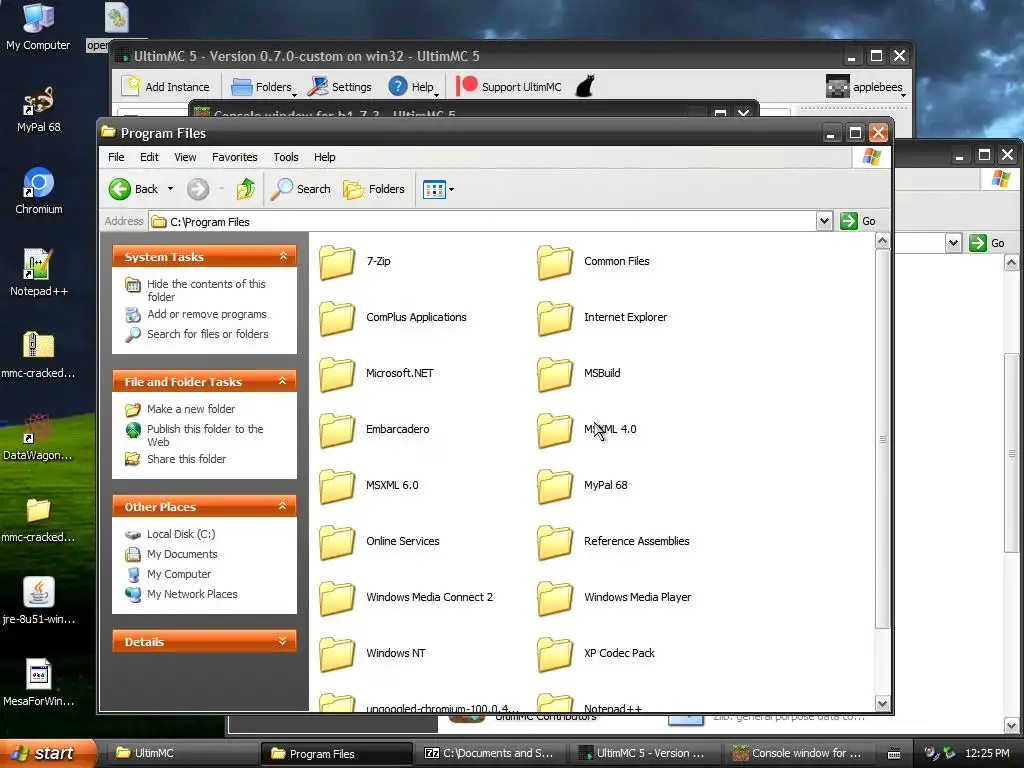Open Folders dropdown in UltimMC toolbar

(263, 87)
